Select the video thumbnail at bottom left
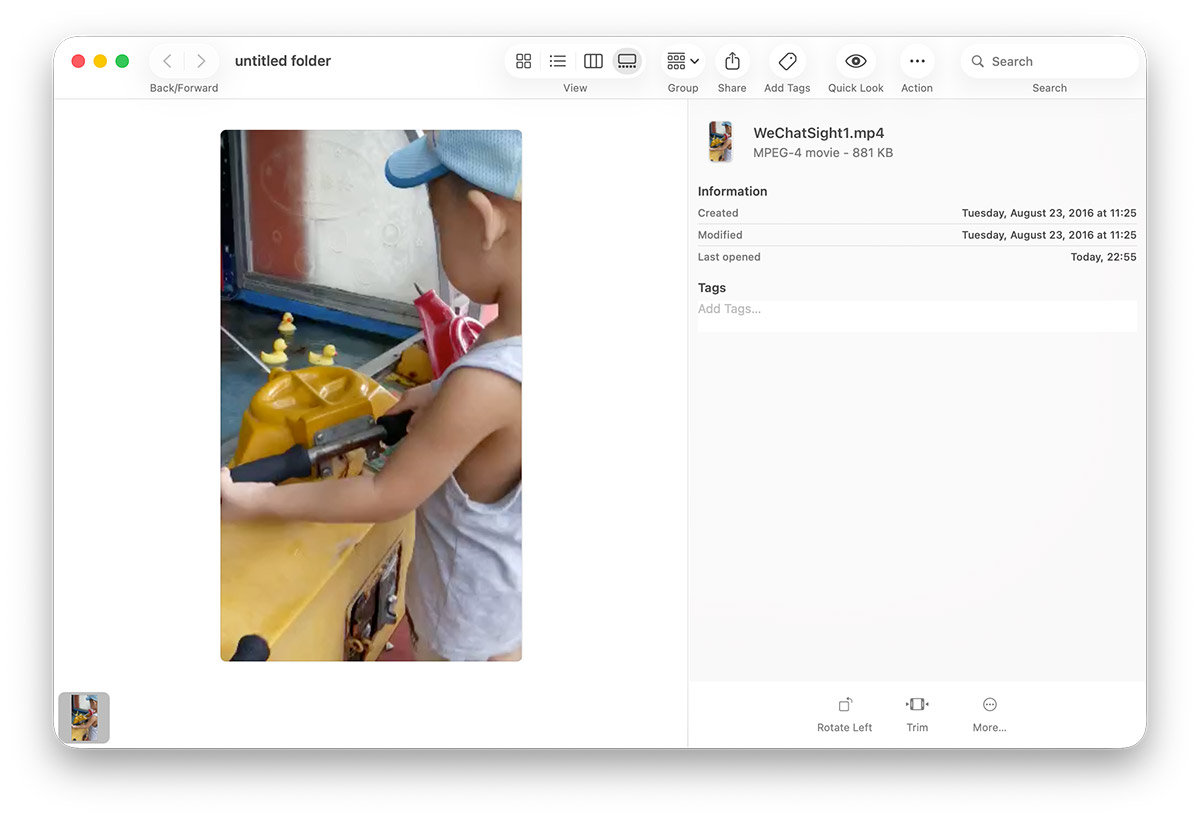This screenshot has height=819, width=1200. [84, 717]
